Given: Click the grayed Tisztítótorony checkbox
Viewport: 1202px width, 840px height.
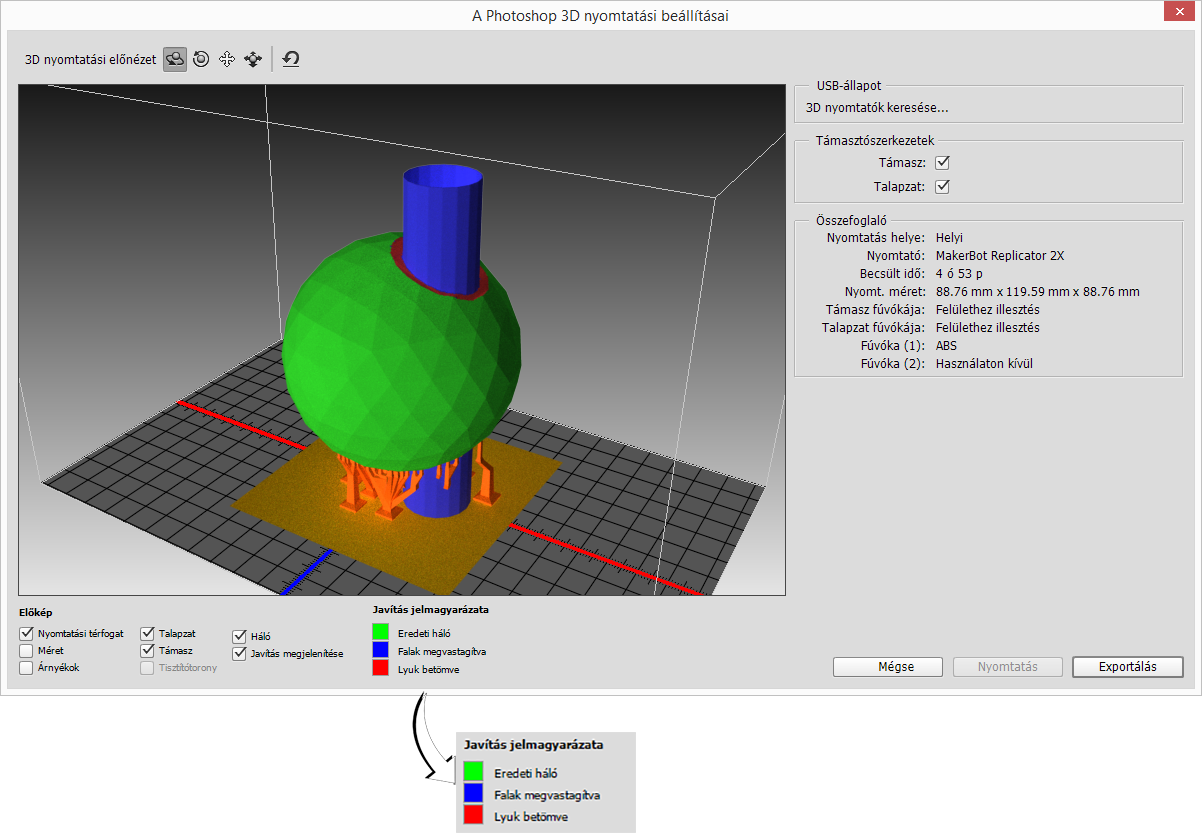Looking at the screenshot, I should pos(148,668).
